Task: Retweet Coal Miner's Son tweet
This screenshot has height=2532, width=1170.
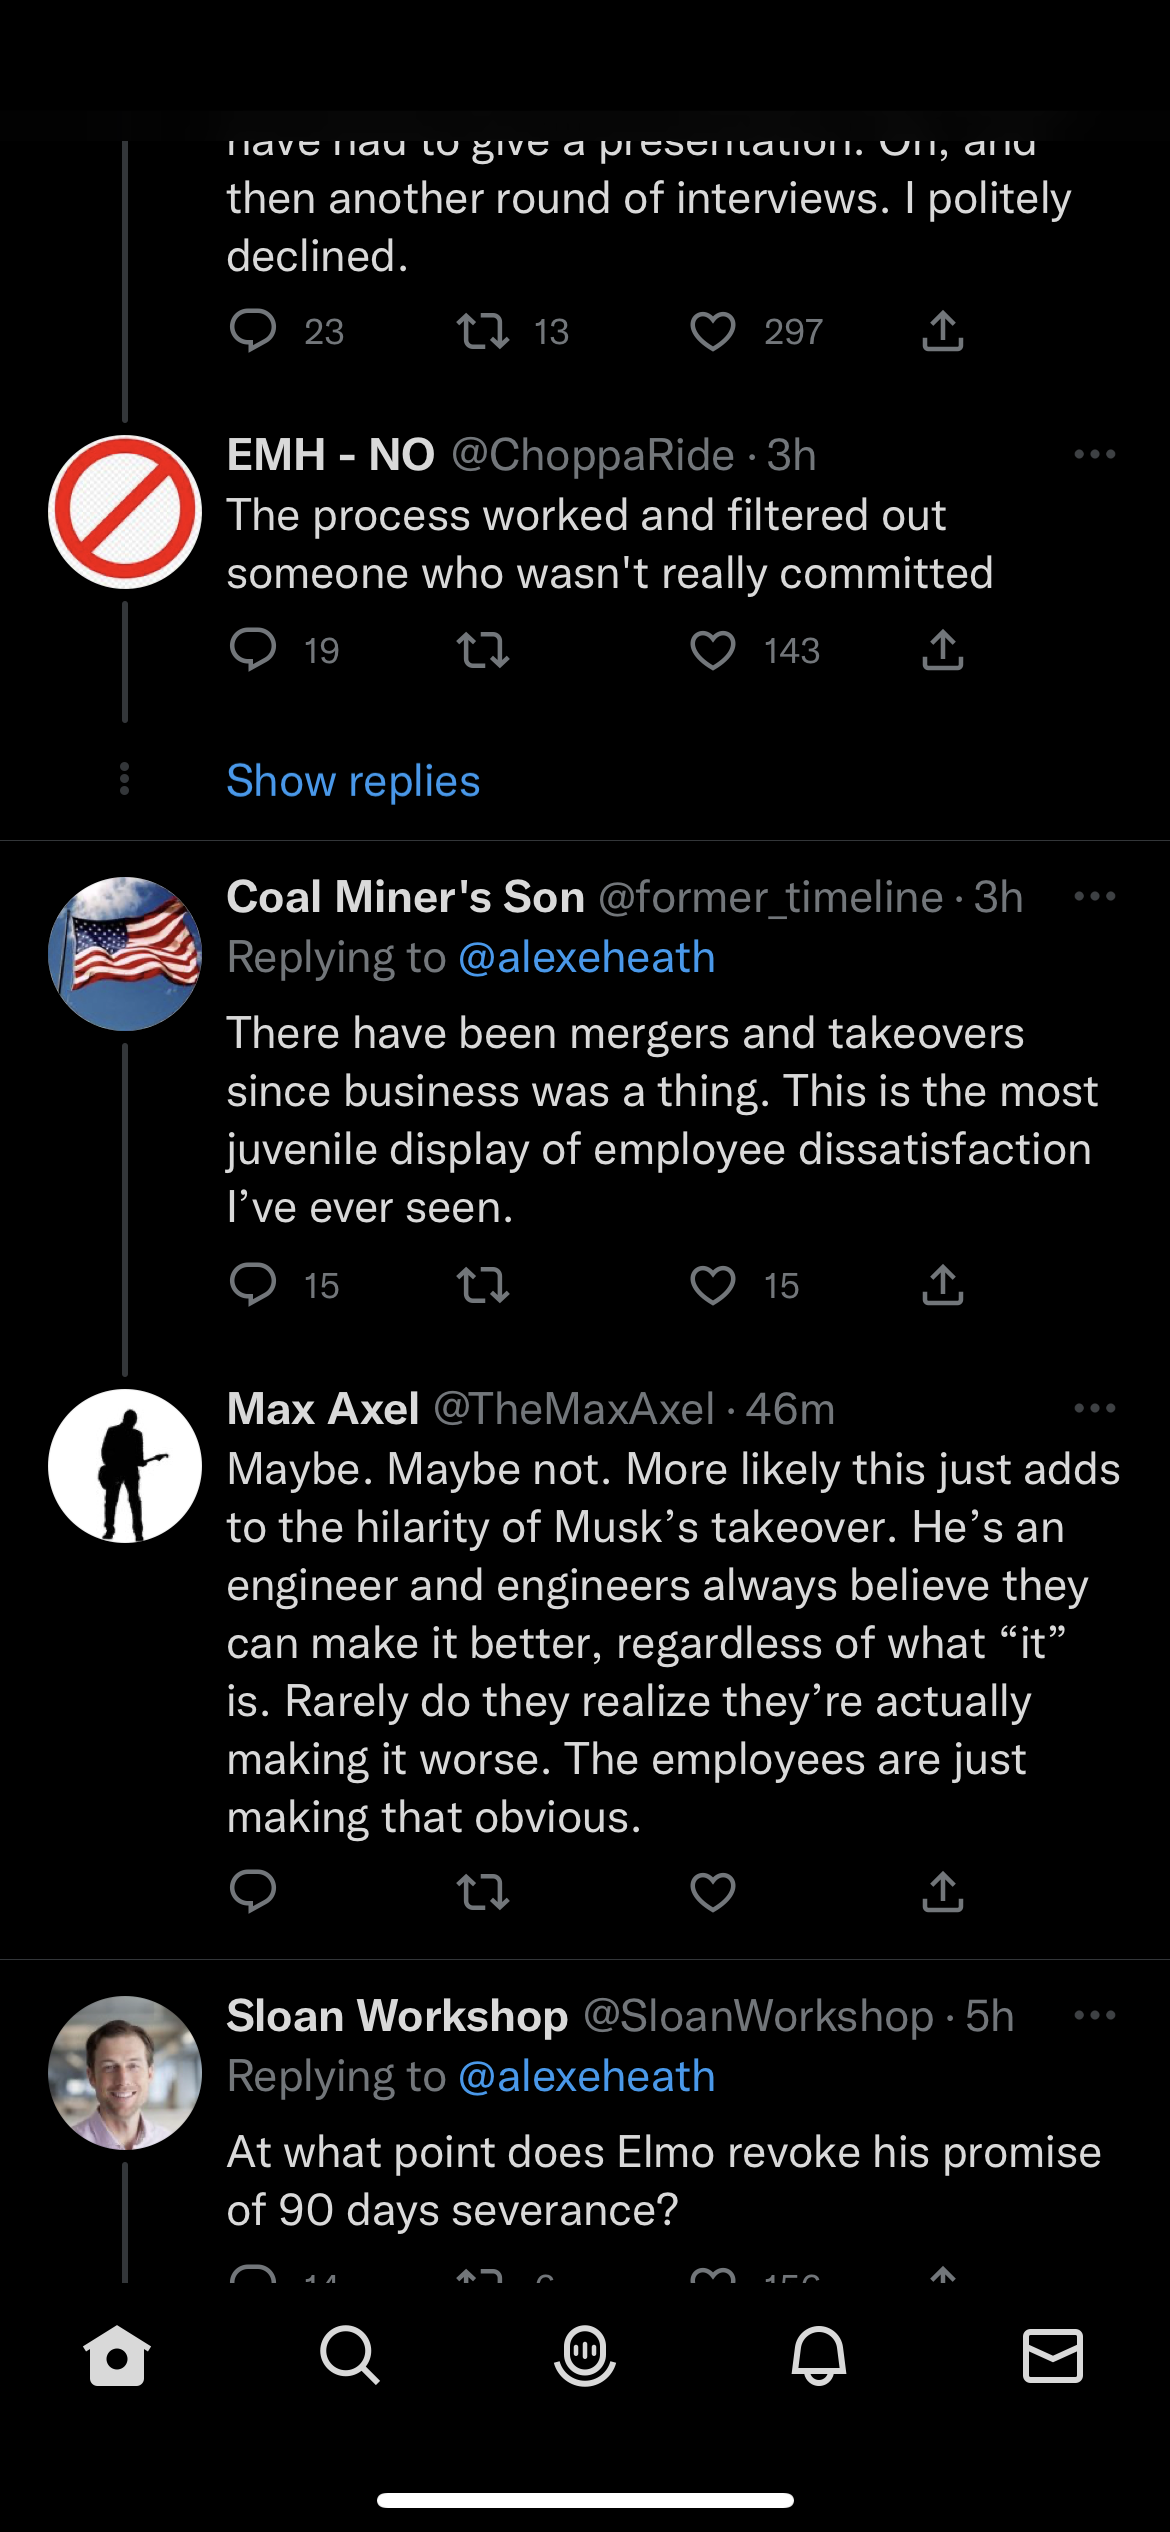Action: 483,1285
